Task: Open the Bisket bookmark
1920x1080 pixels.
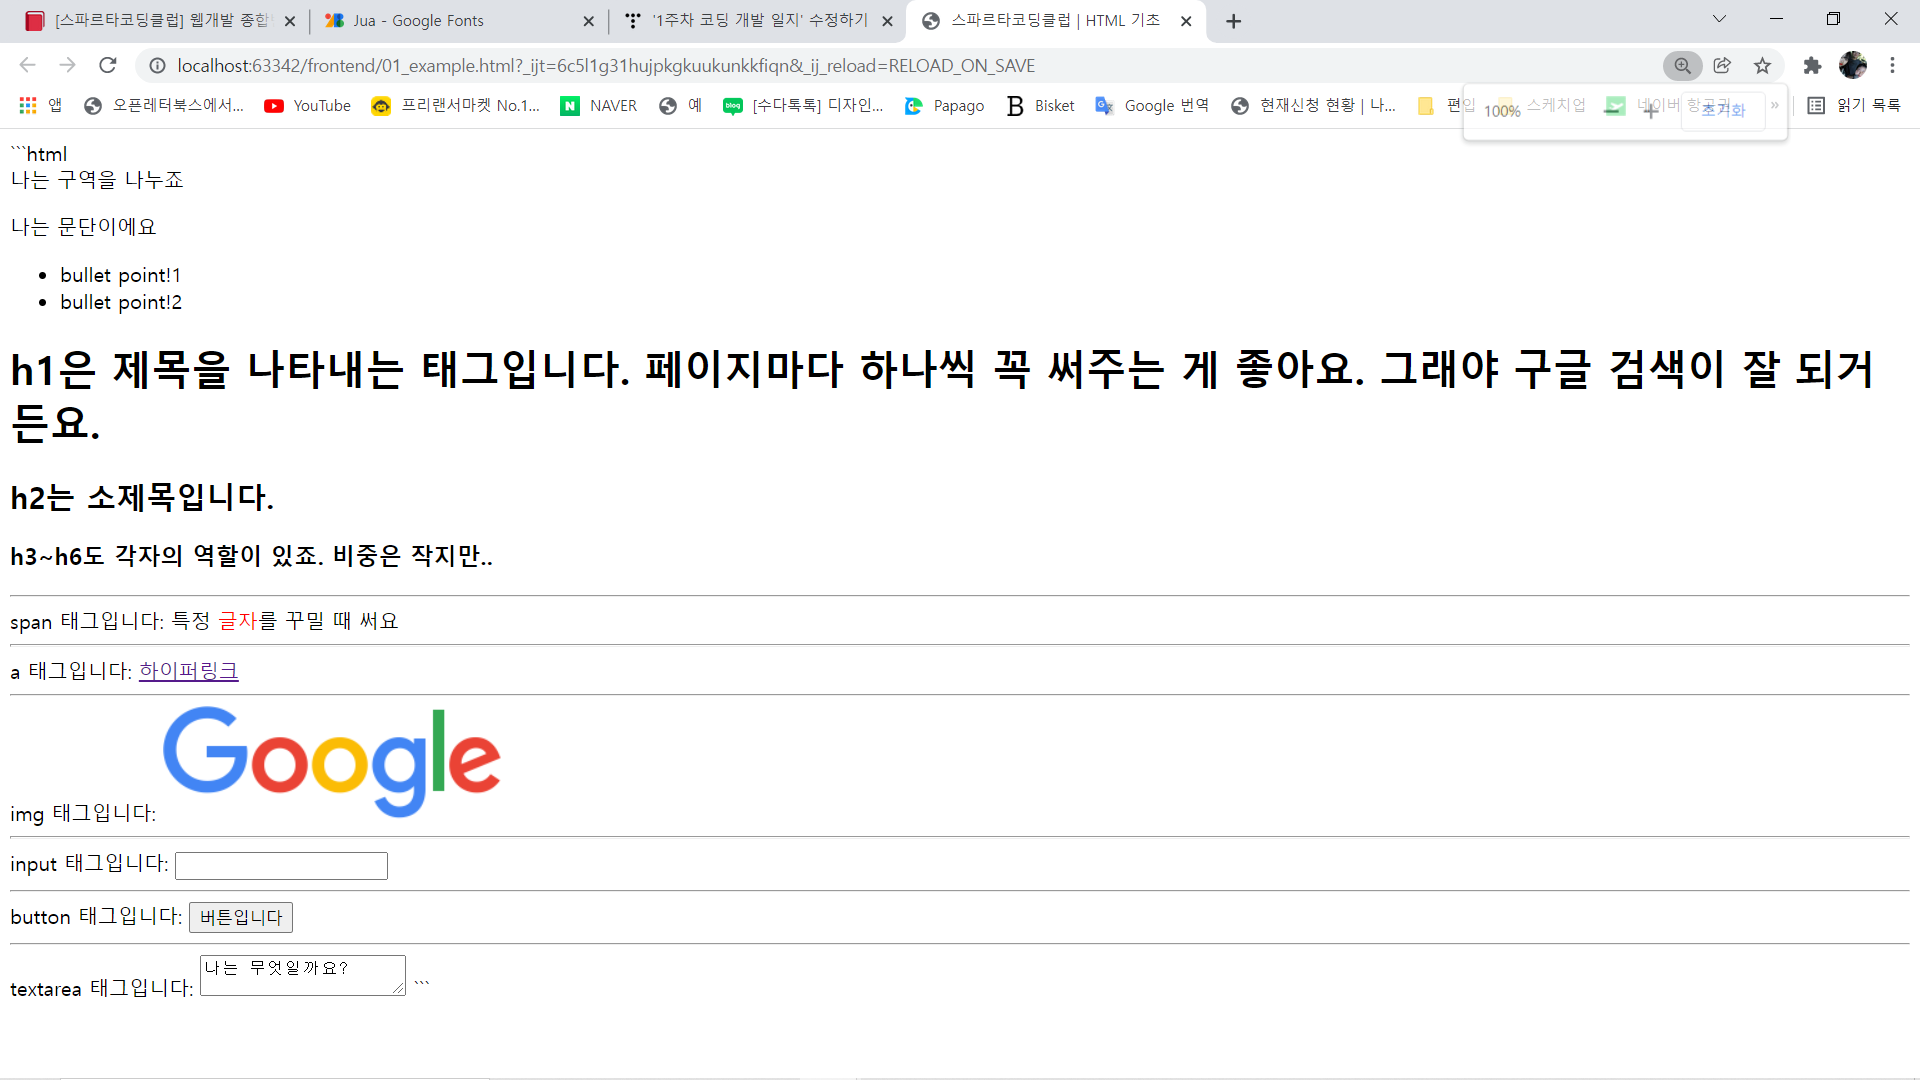Action: (1040, 105)
